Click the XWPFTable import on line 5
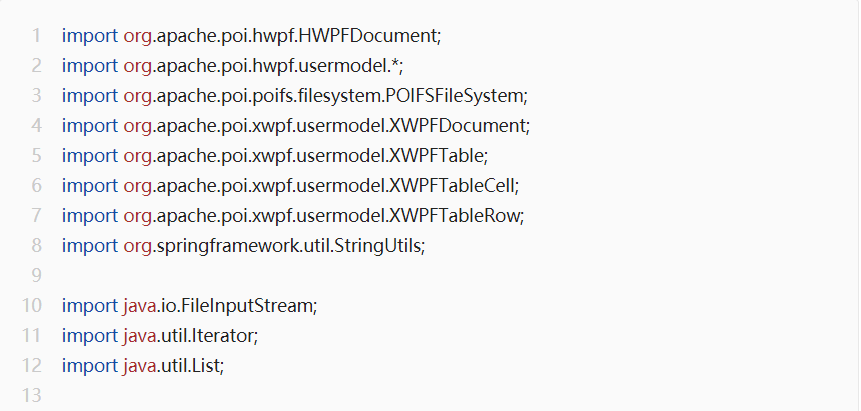 click(275, 155)
